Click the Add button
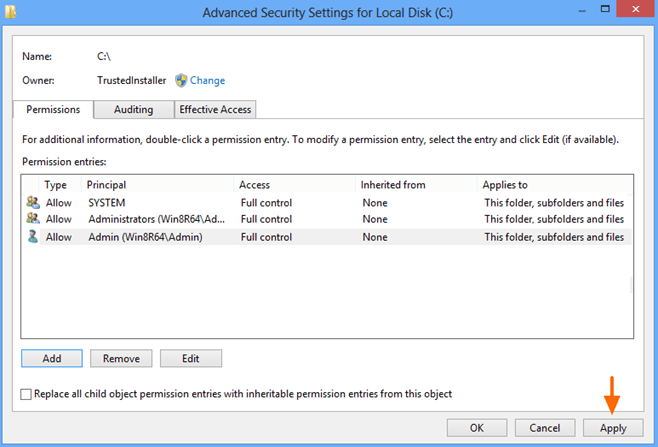The width and height of the screenshot is (658, 447). [x=52, y=358]
